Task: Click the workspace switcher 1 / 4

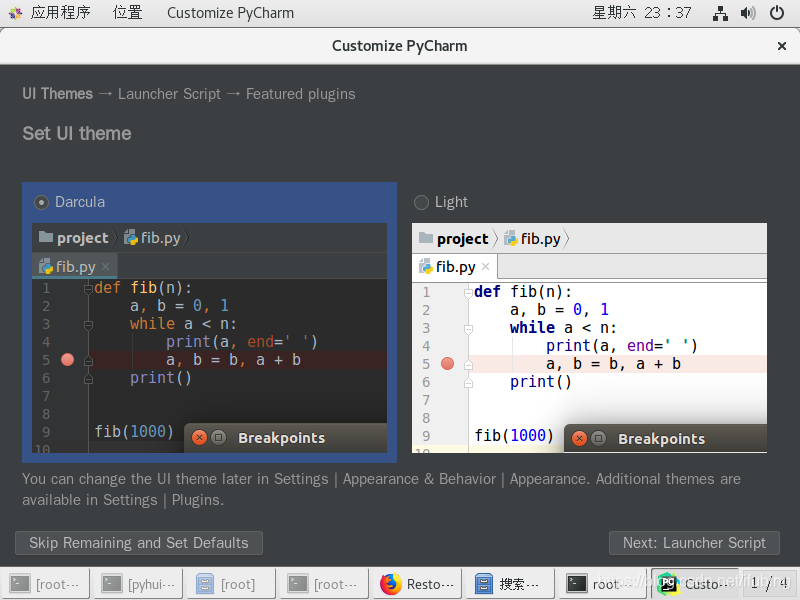Action: coord(770,583)
